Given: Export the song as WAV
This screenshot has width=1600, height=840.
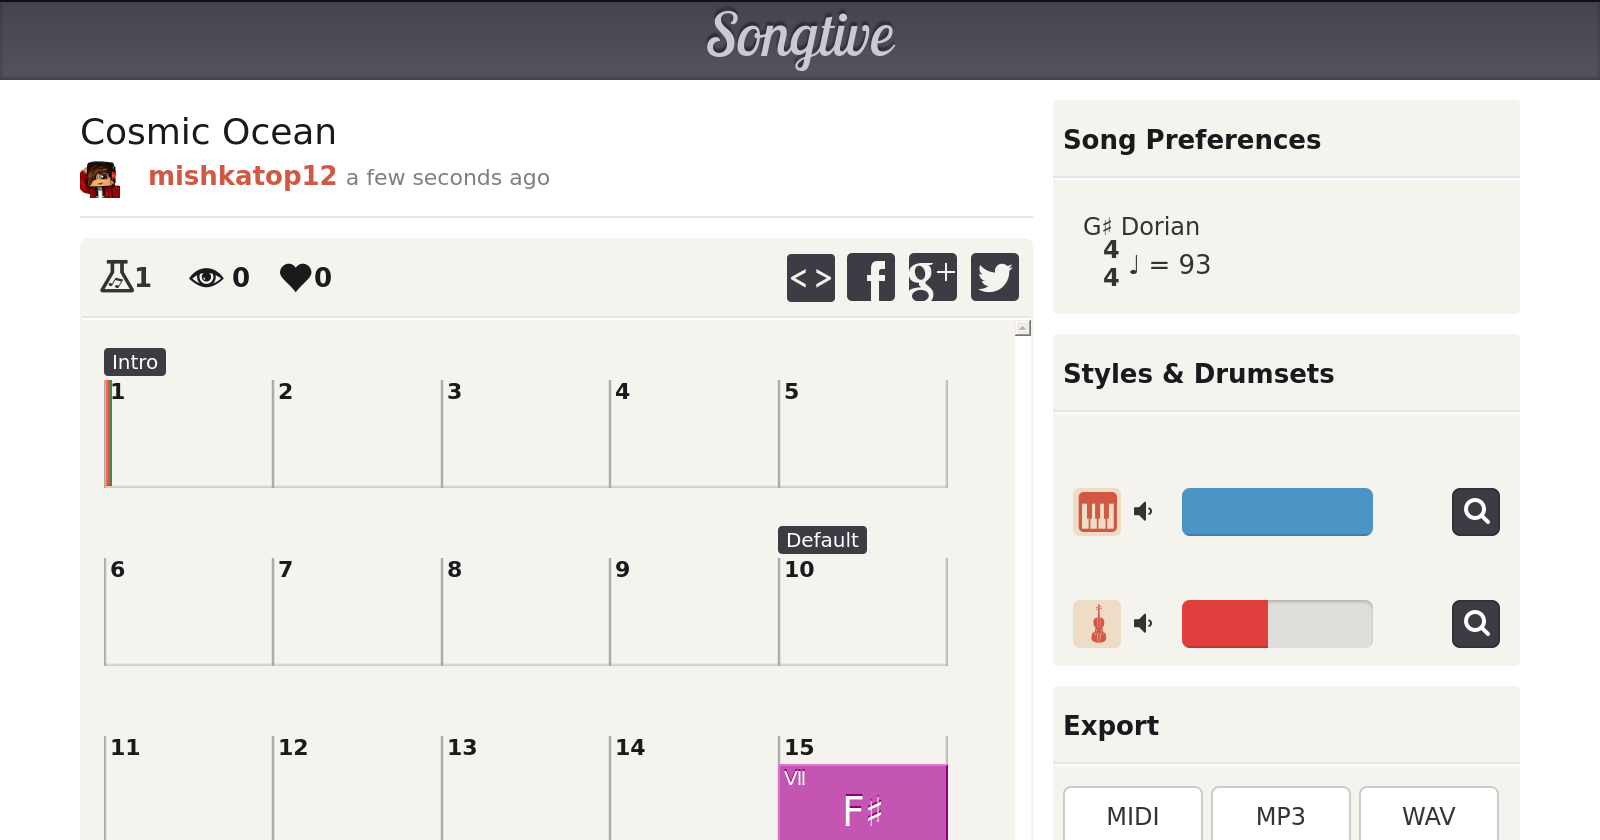Looking at the screenshot, I should 1428,816.
